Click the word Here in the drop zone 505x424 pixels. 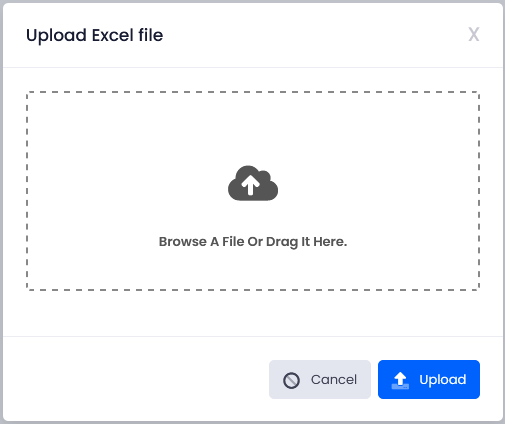(329, 242)
